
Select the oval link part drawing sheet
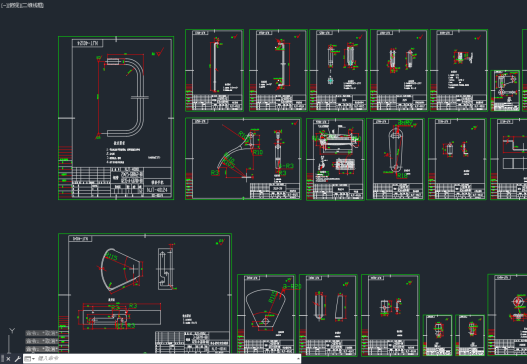coord(395,159)
